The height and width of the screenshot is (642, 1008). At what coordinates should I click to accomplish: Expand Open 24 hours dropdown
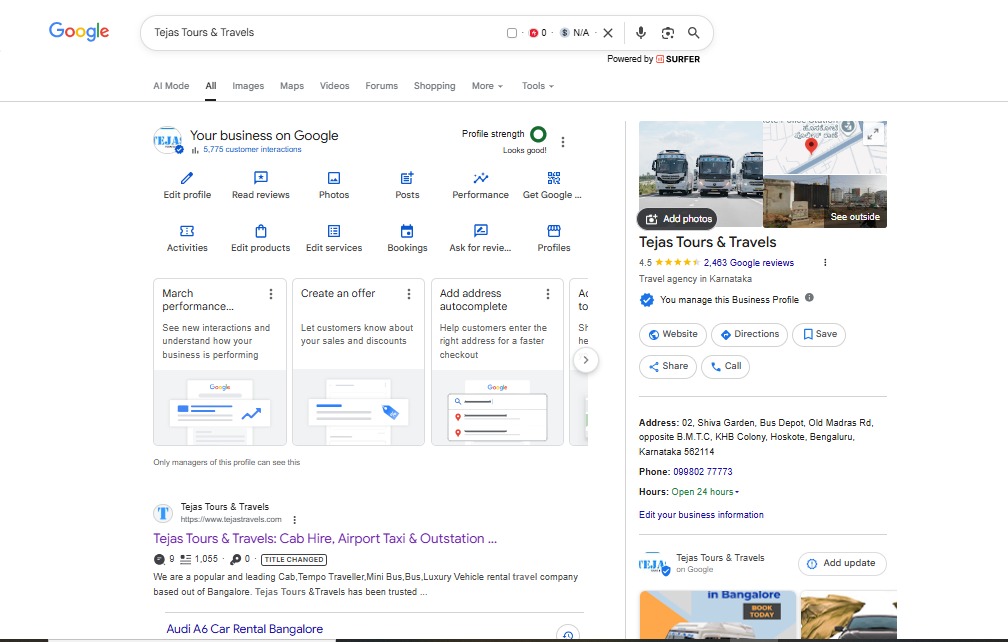(x=705, y=492)
